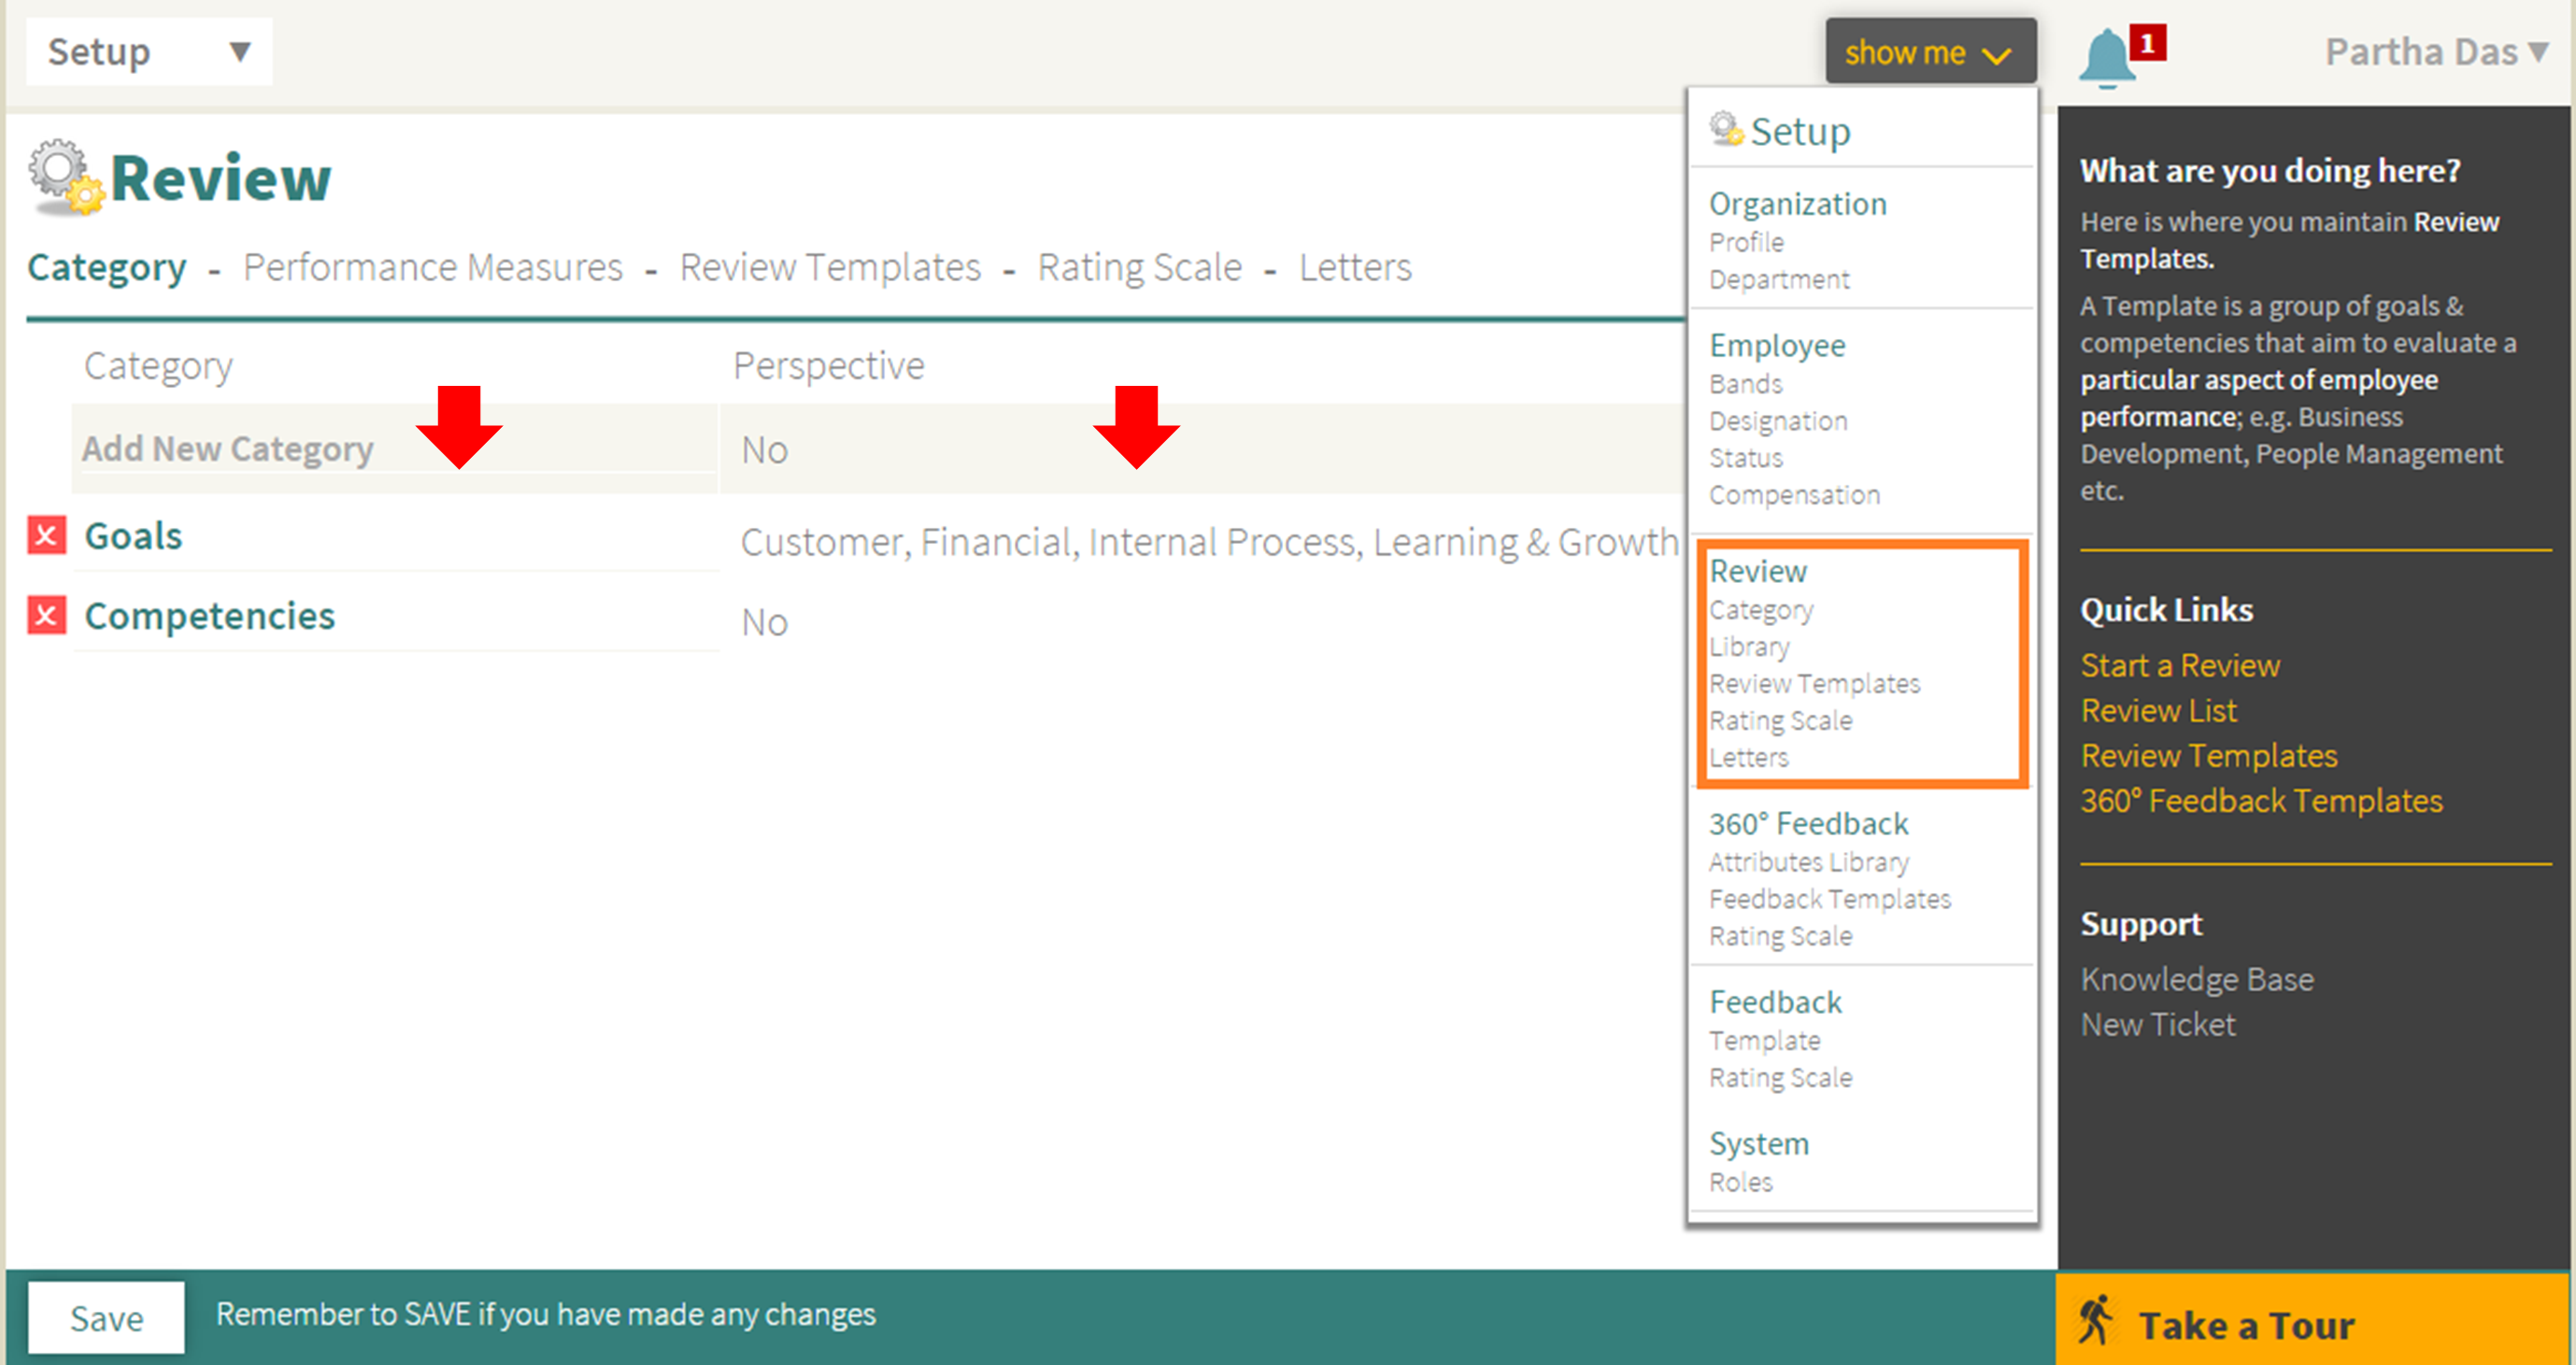Click the red notification count badge
The image size is (2576, 1365).
pyautogui.click(x=2147, y=43)
